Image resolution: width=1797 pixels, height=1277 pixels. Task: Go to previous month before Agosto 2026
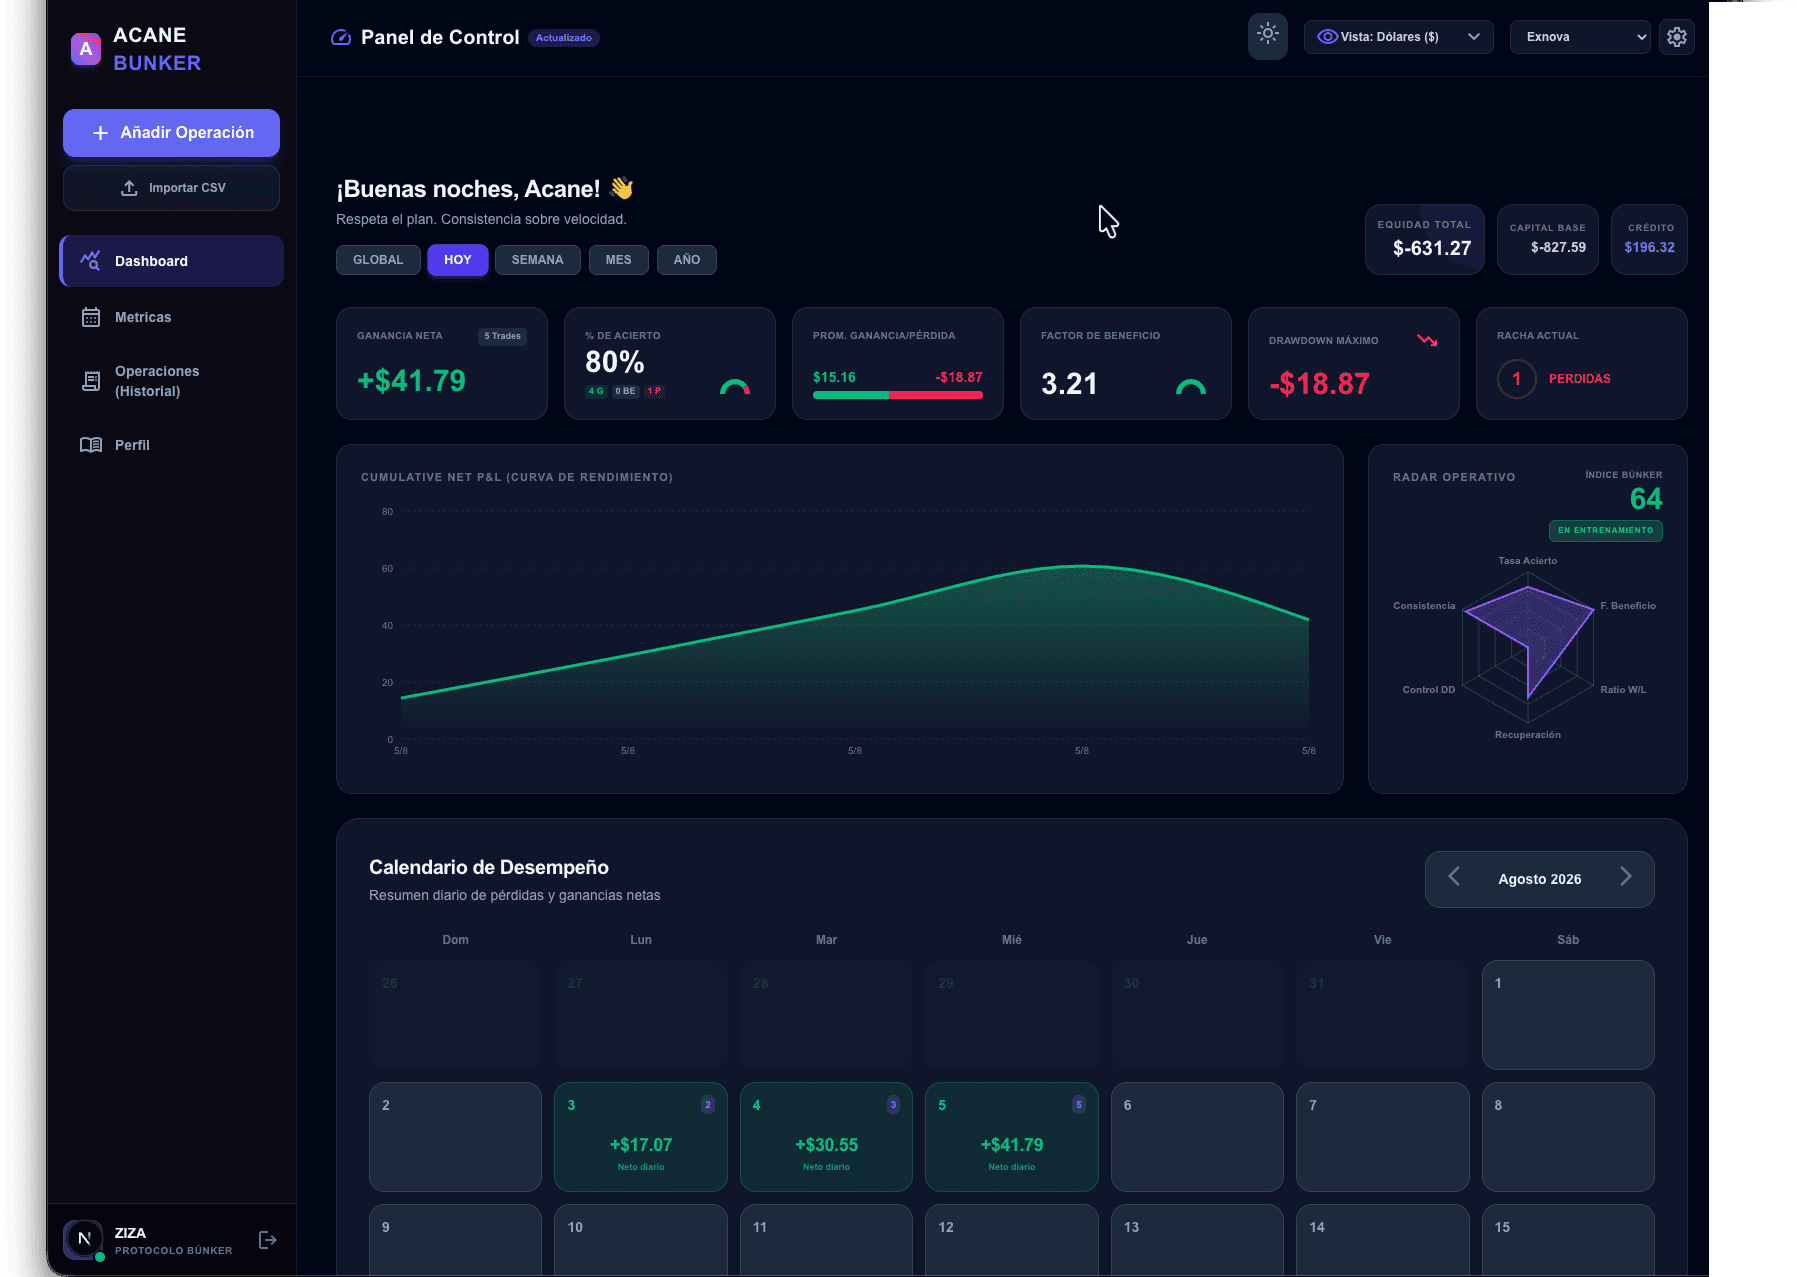coord(1454,877)
